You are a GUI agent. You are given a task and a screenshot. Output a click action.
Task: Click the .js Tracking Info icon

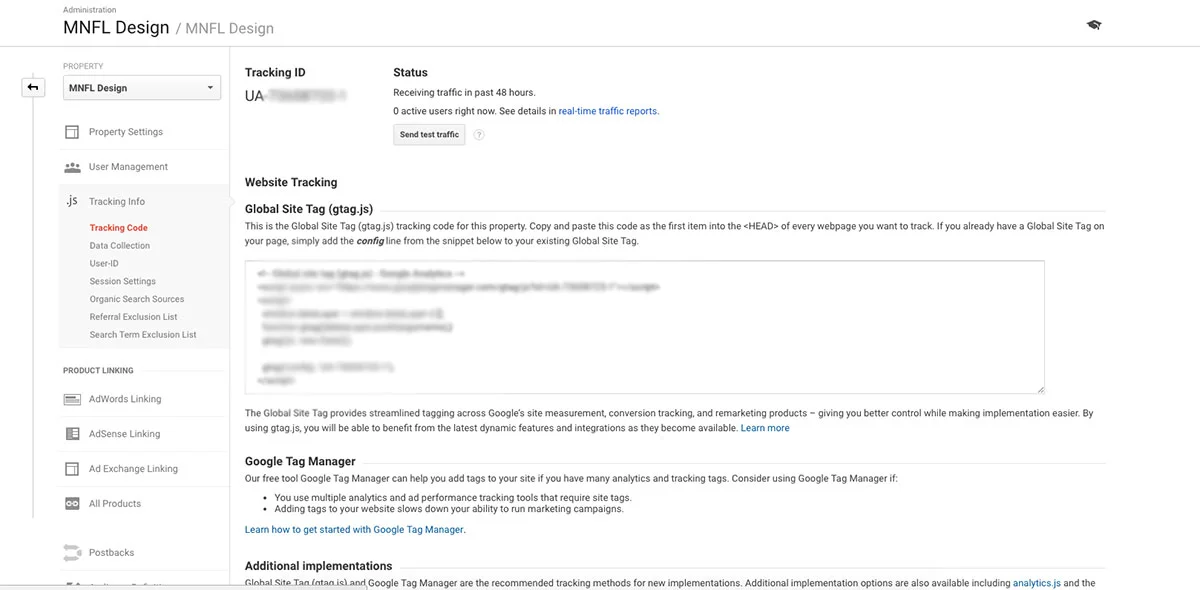click(72, 201)
